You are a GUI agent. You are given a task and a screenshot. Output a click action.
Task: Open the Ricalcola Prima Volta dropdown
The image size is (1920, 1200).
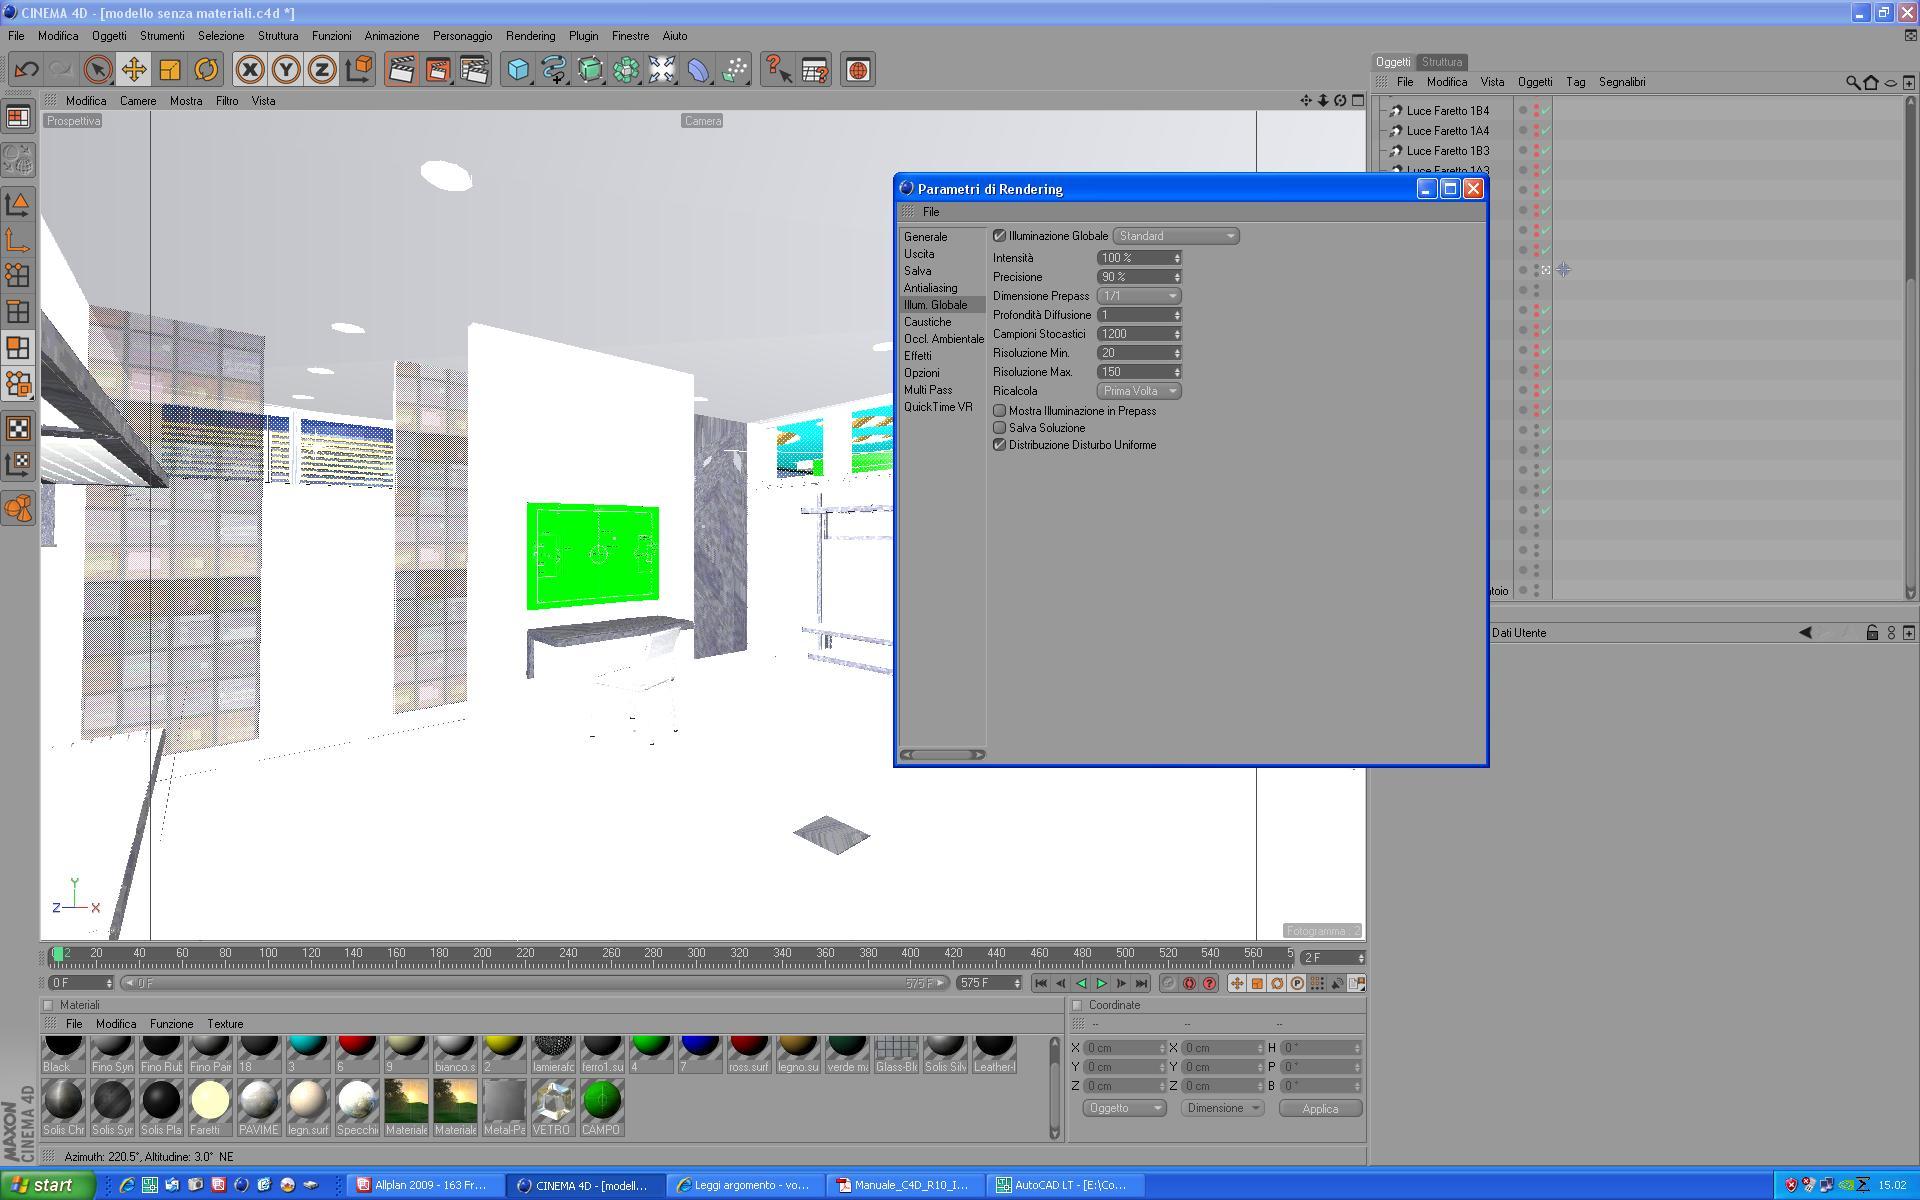(x=1138, y=391)
